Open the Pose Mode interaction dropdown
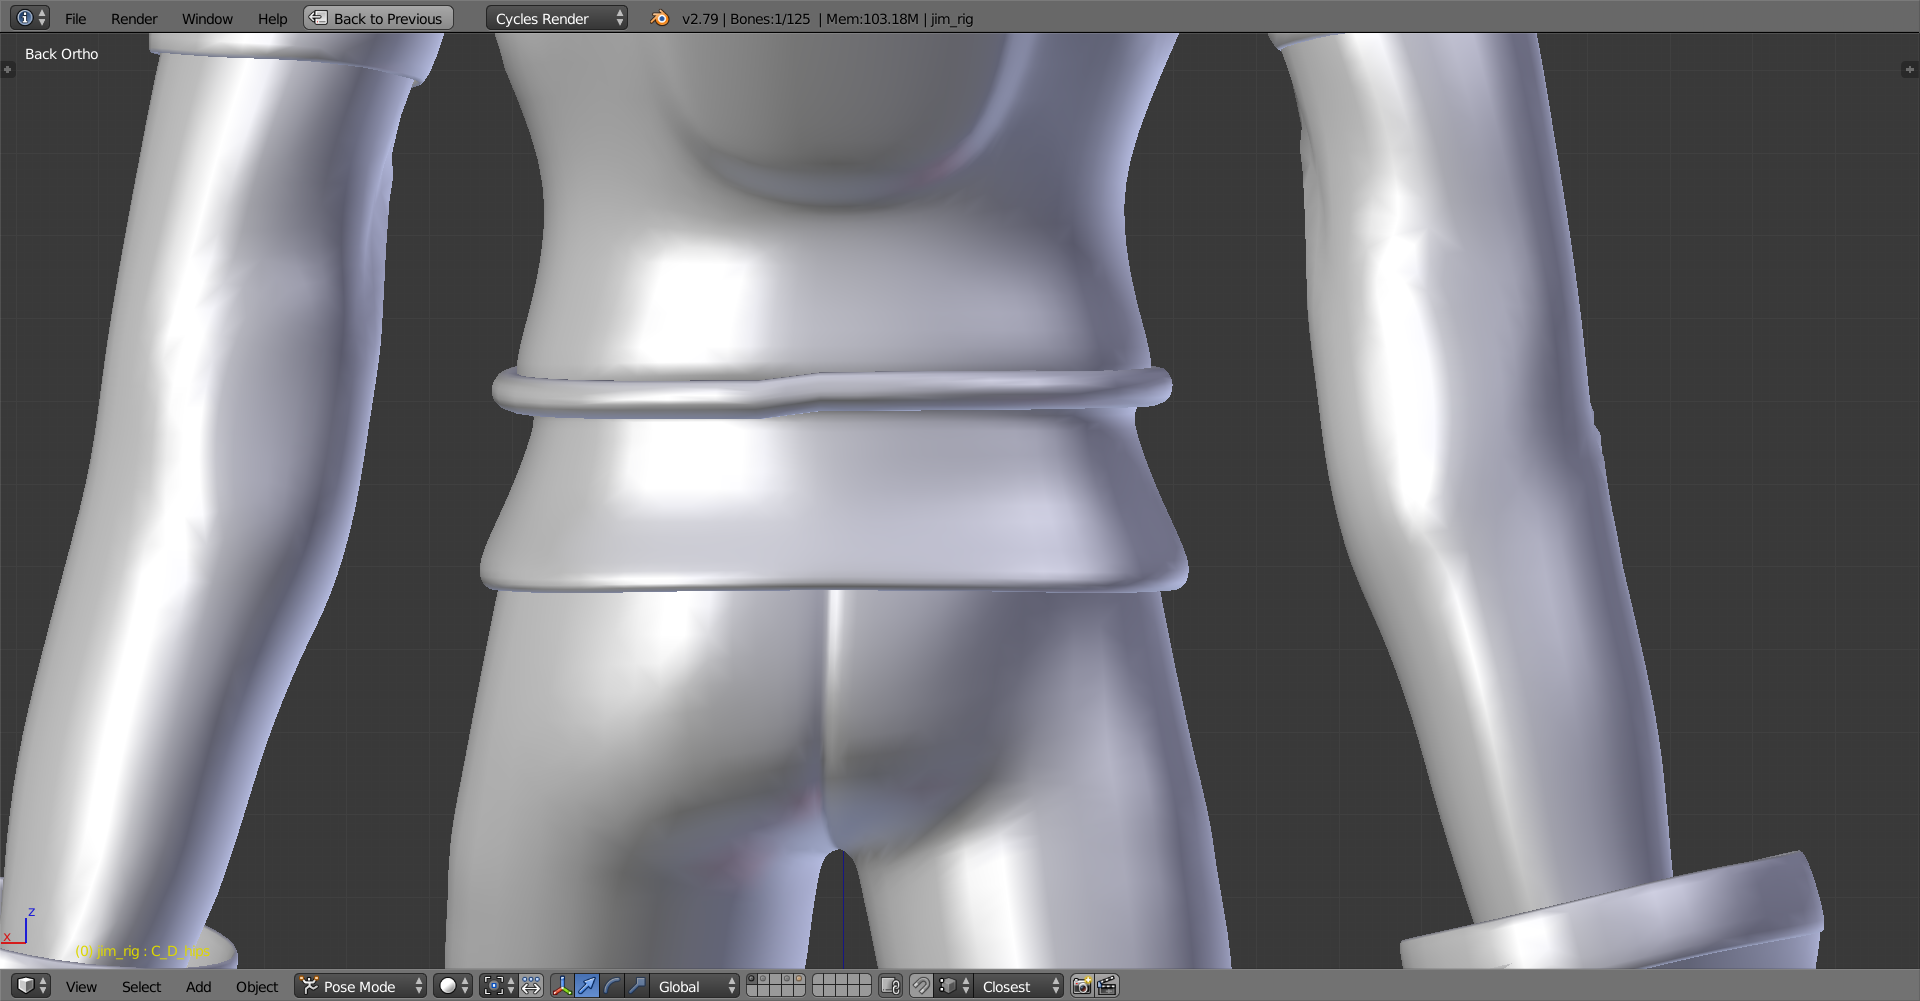This screenshot has height=1001, width=1920. [361, 986]
